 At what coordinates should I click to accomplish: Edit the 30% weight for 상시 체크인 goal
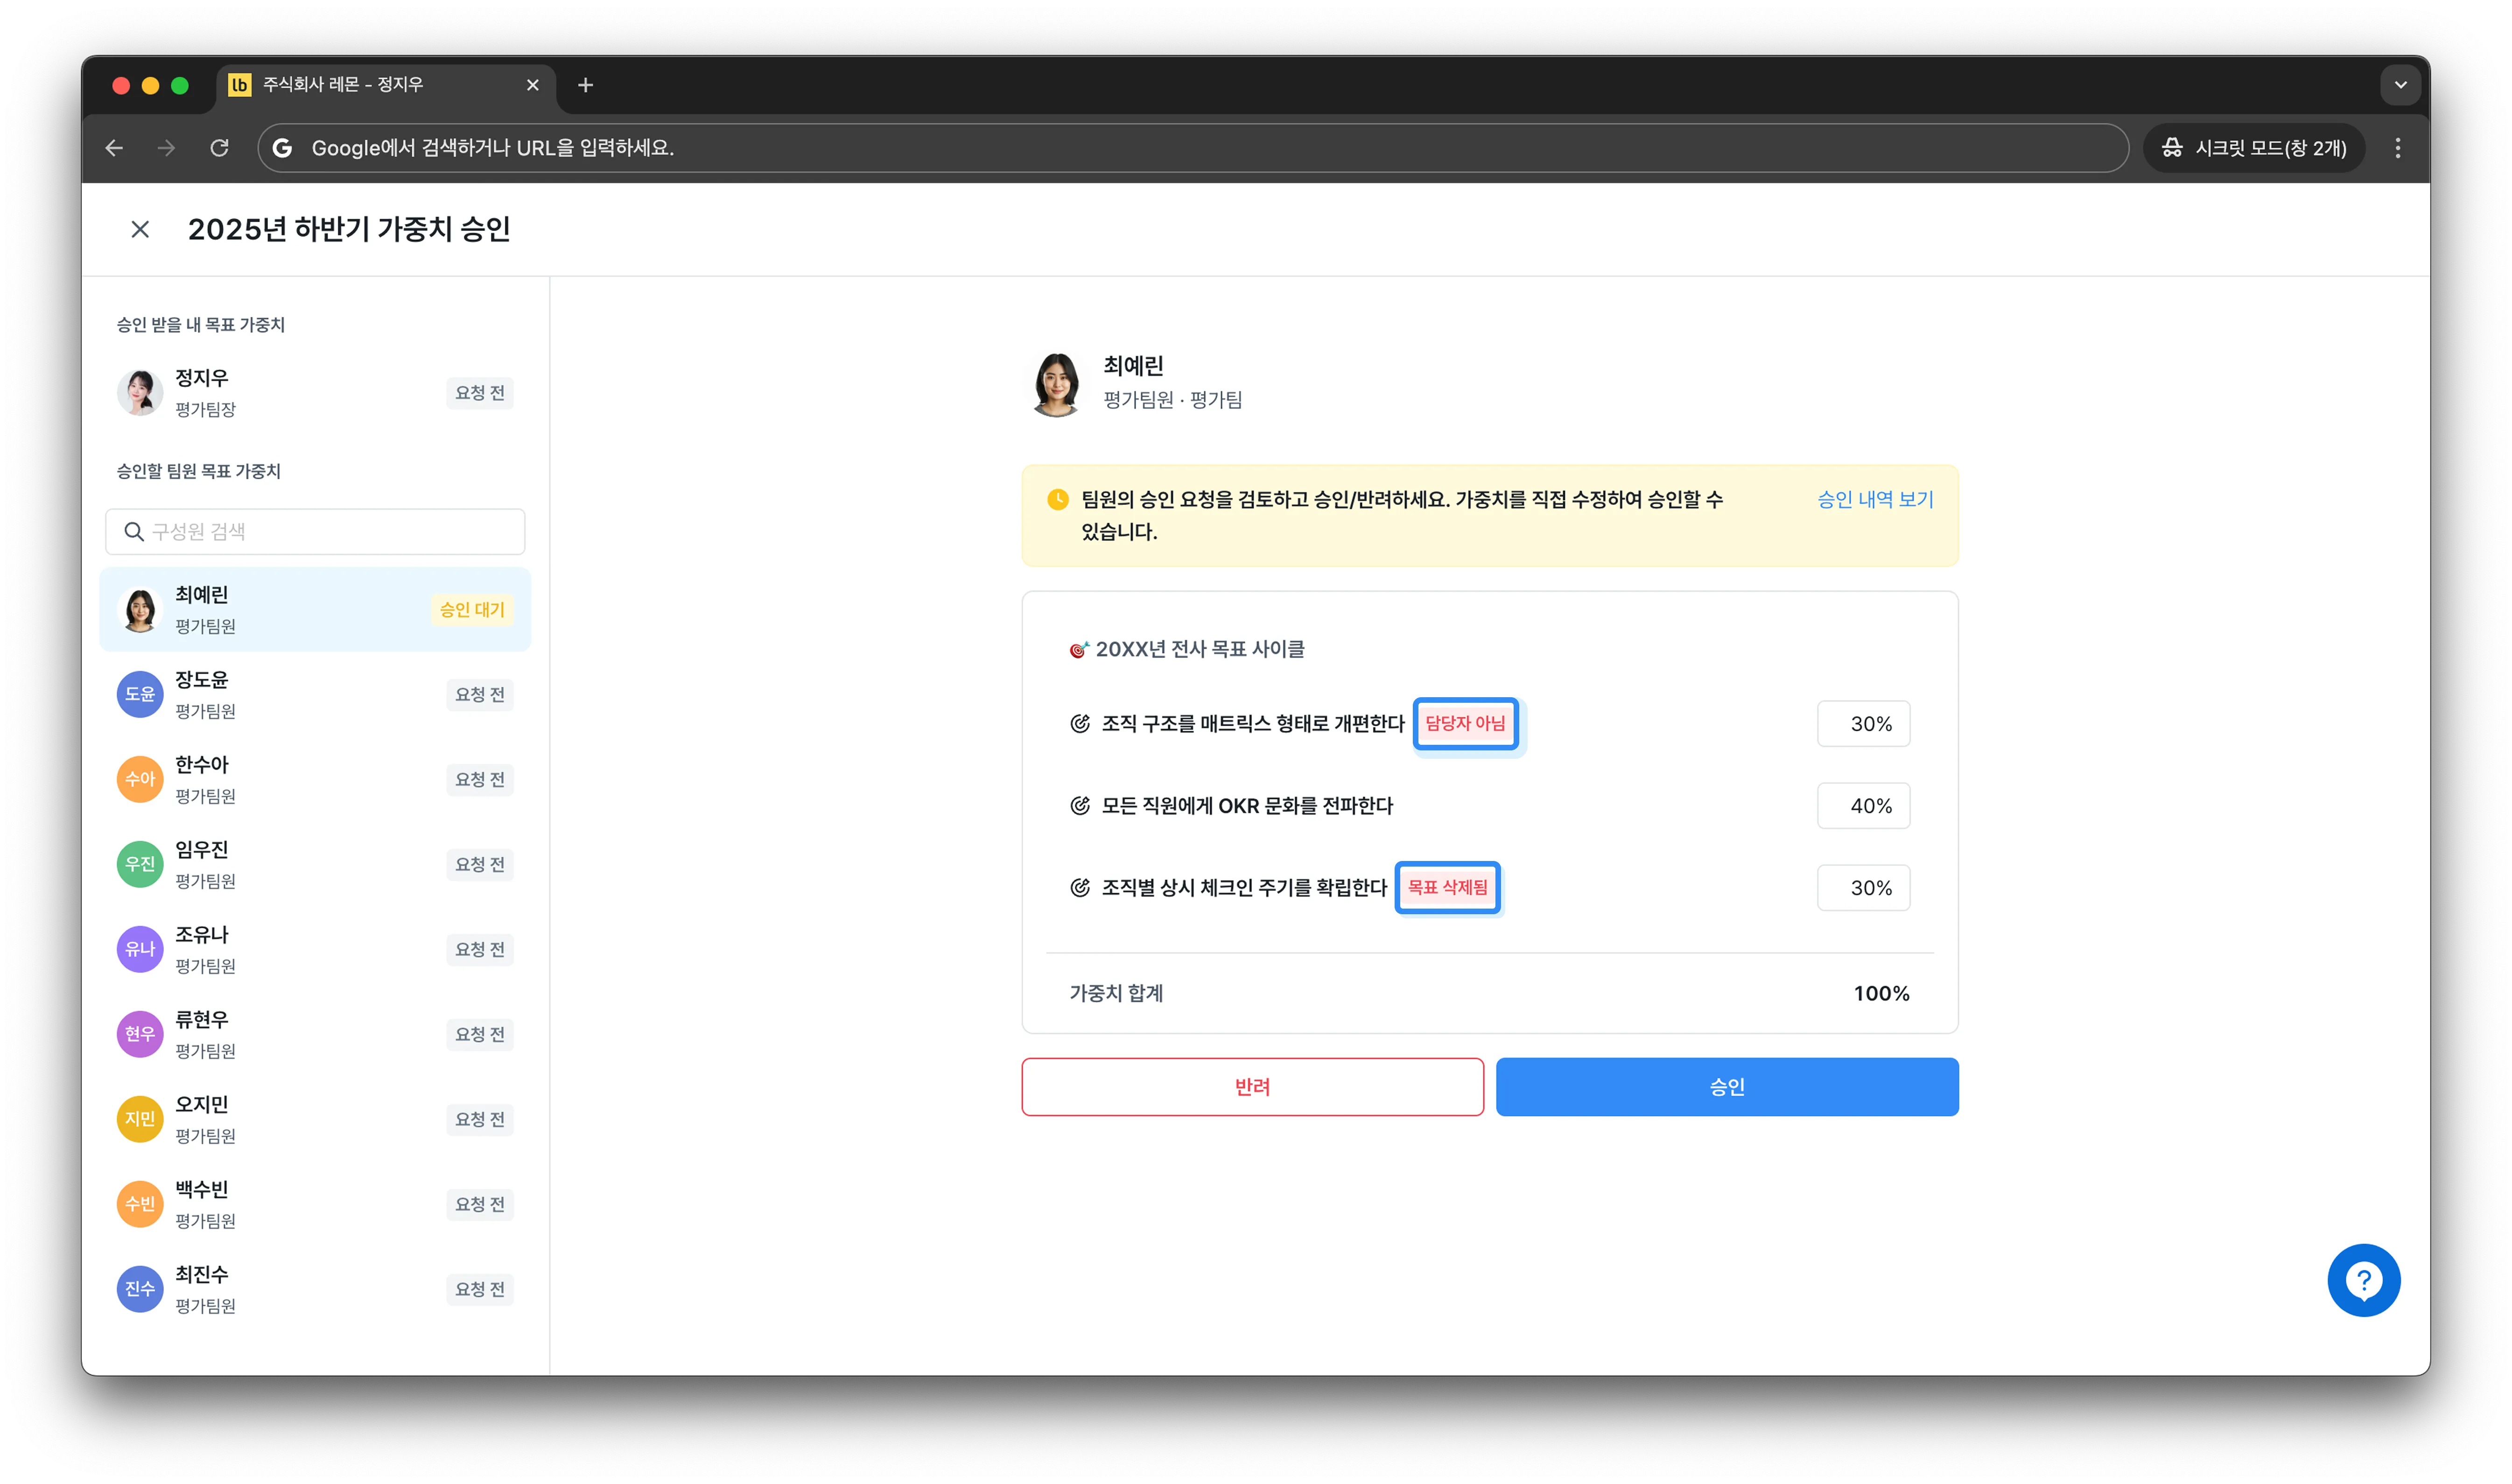point(1863,887)
